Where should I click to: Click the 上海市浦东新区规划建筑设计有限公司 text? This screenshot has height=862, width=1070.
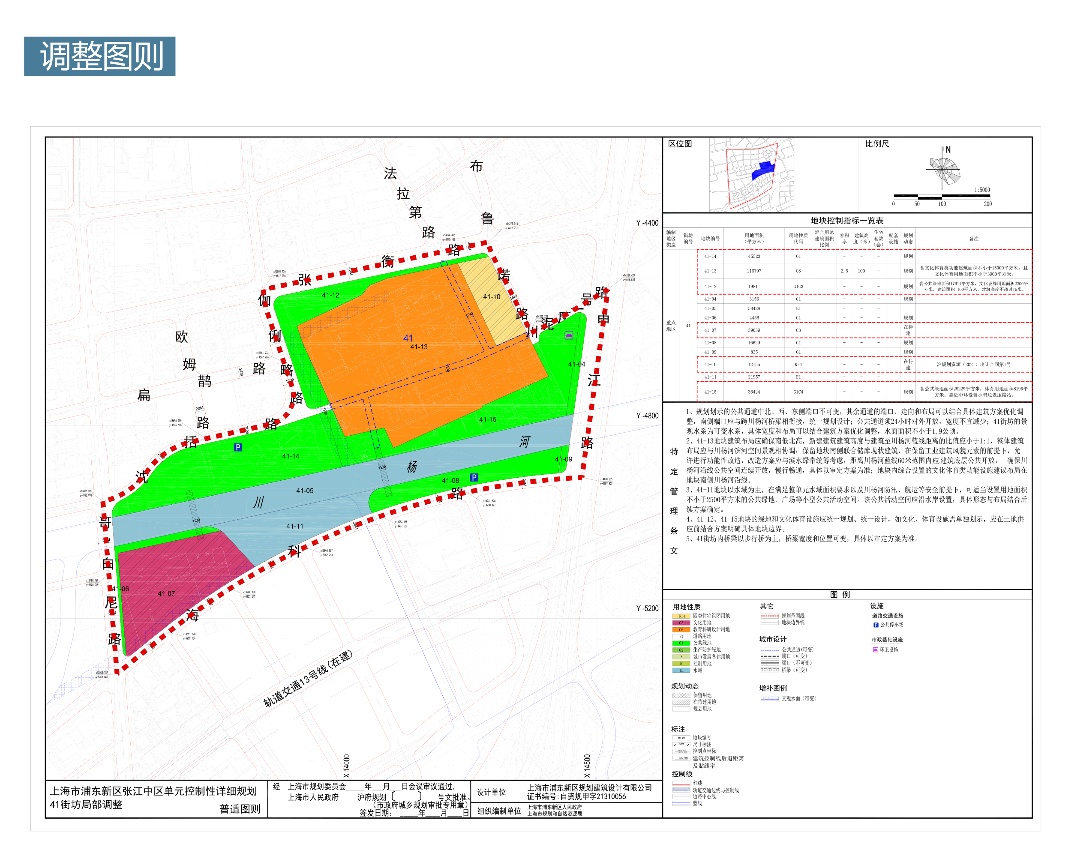[x=589, y=788]
